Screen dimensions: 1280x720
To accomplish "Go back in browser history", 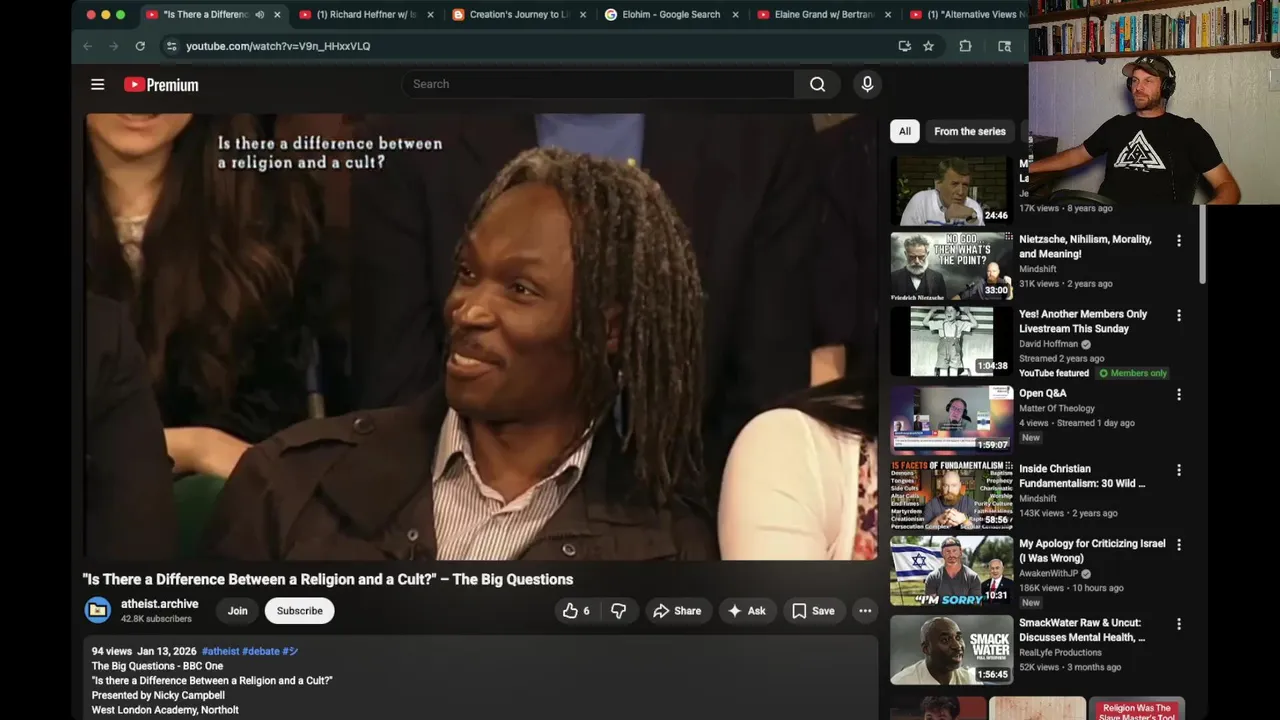I will (87, 46).
